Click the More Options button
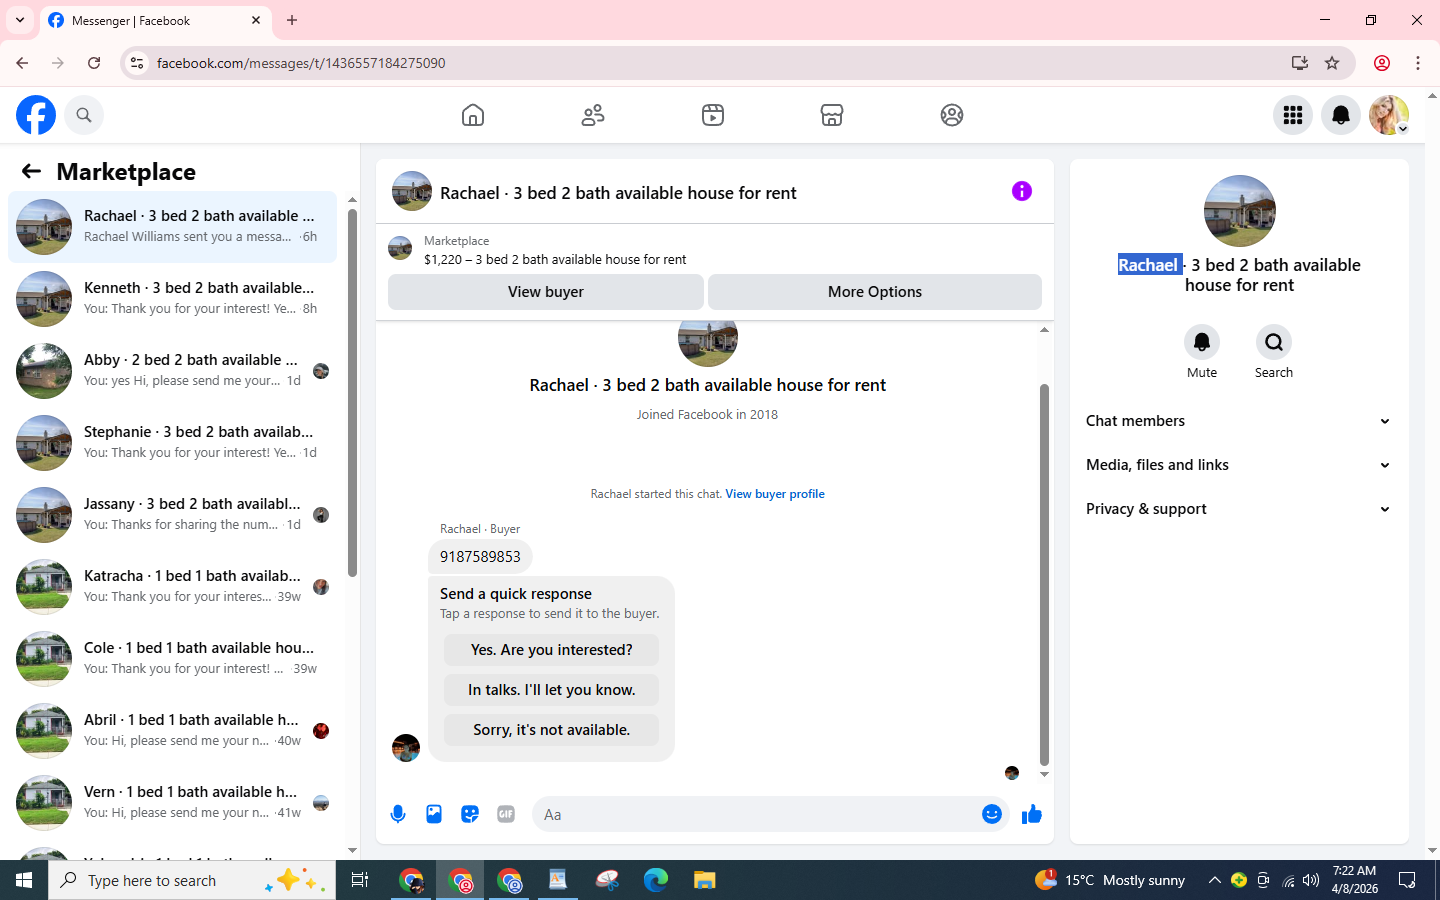 (x=875, y=292)
